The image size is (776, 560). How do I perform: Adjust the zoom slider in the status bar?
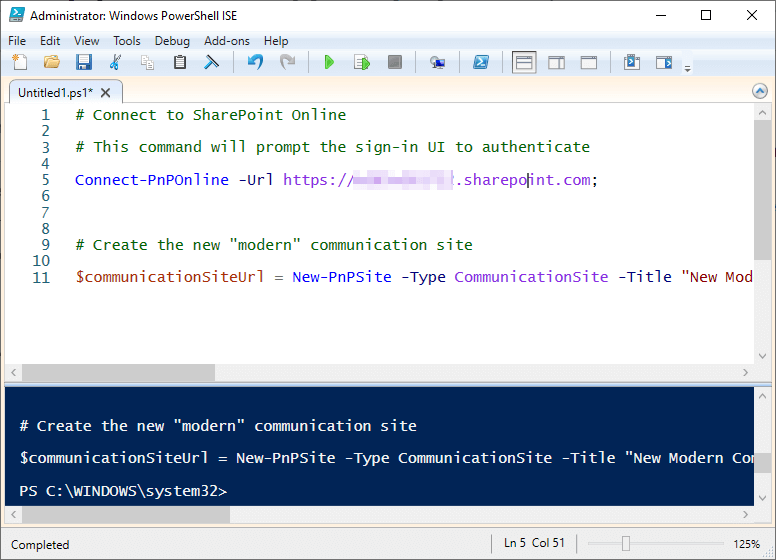(x=626, y=544)
